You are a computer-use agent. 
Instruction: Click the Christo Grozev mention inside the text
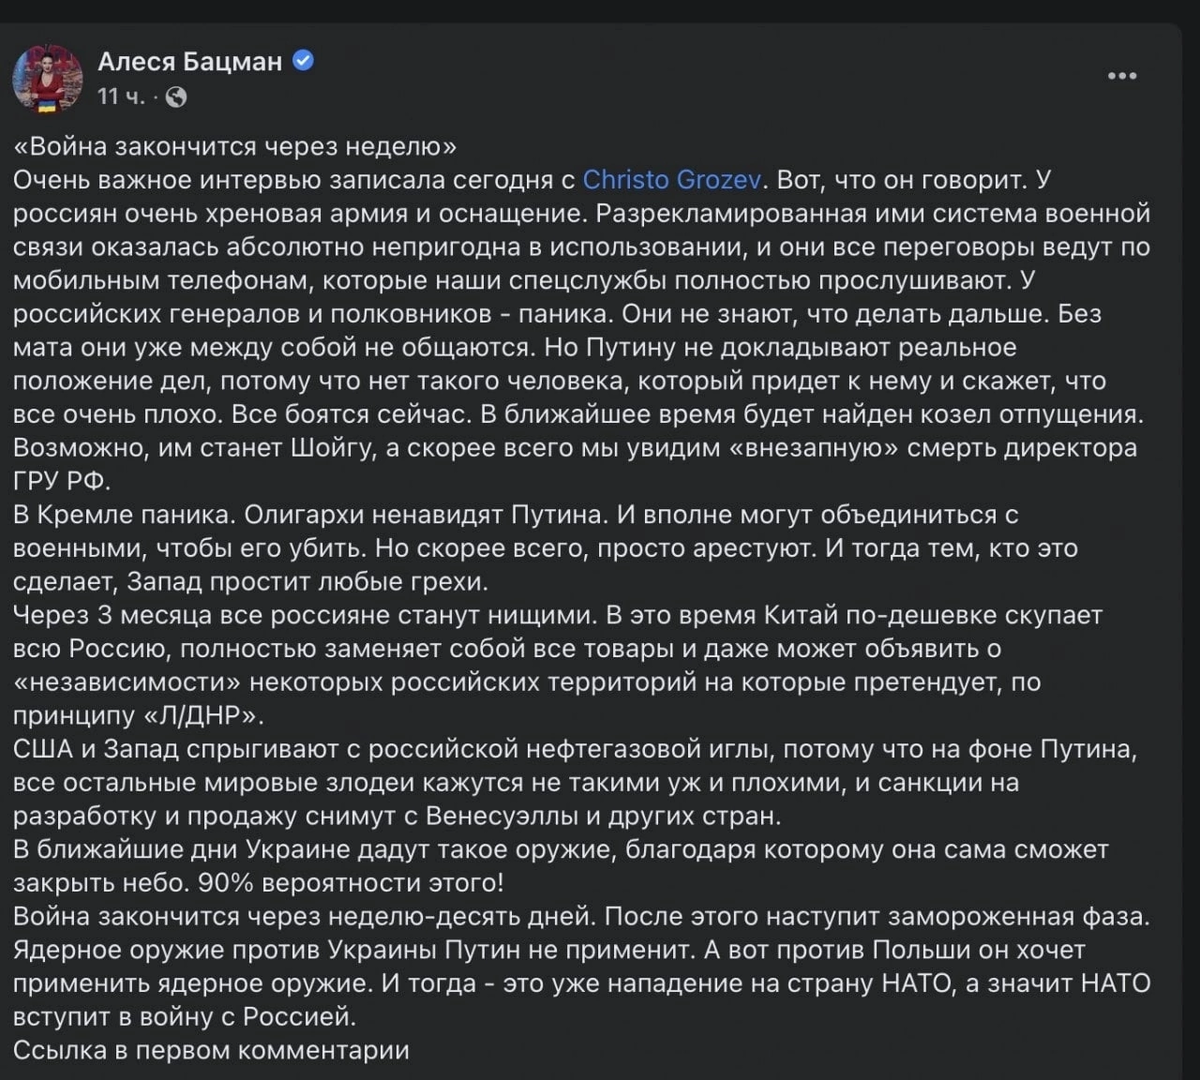click(671, 180)
